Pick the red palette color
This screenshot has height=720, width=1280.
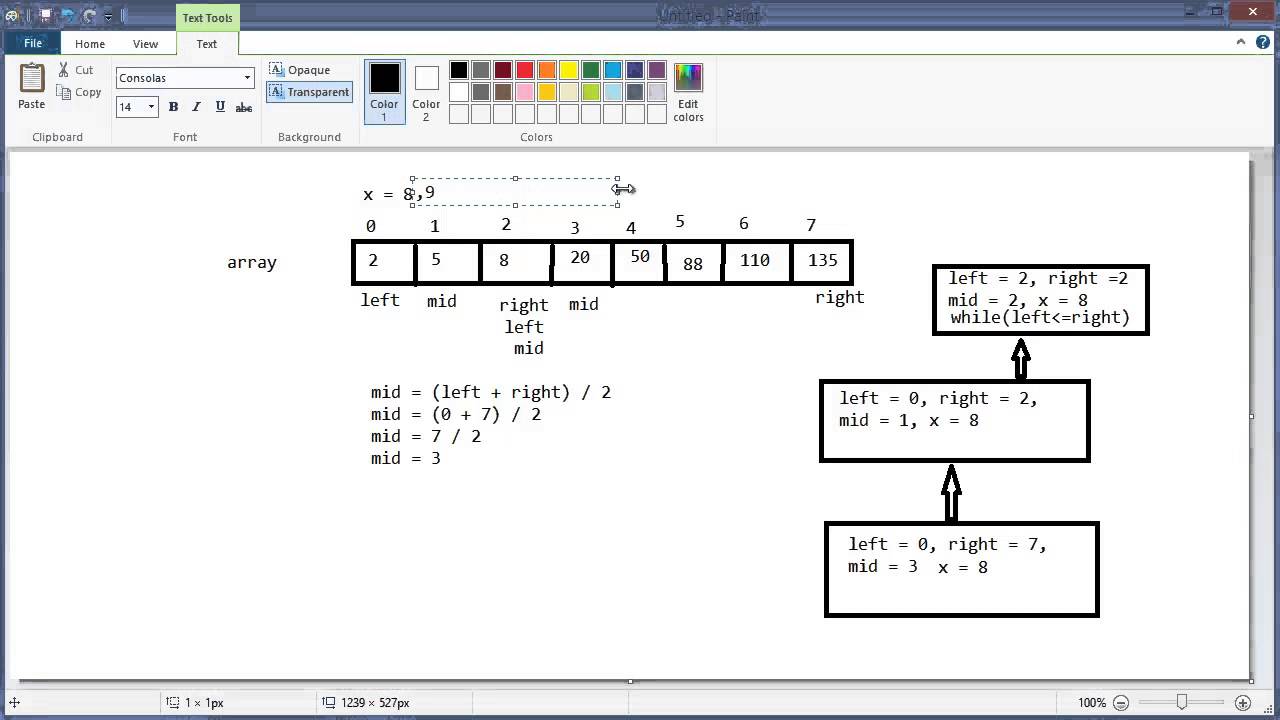click(x=525, y=70)
